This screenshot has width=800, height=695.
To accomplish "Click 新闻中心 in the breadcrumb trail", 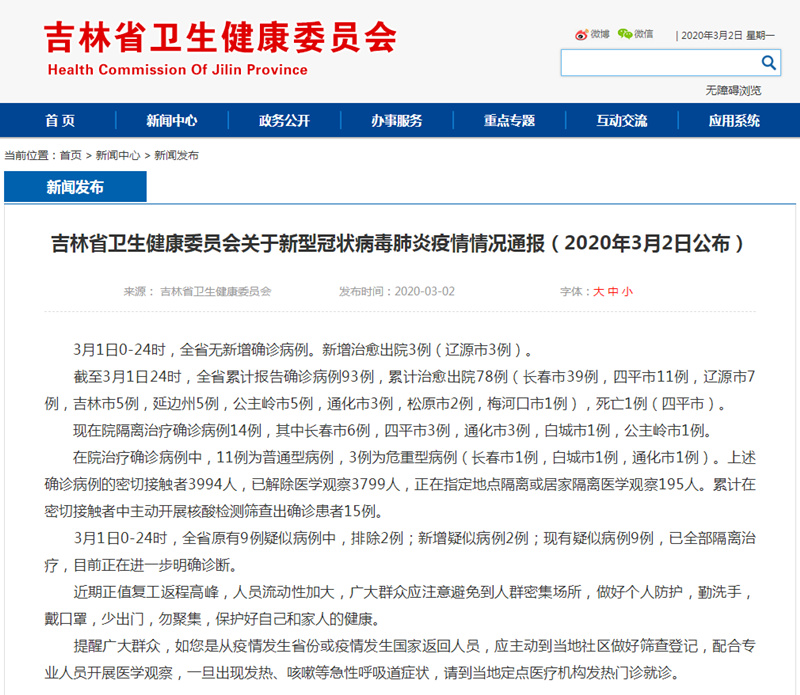I will pos(117,156).
